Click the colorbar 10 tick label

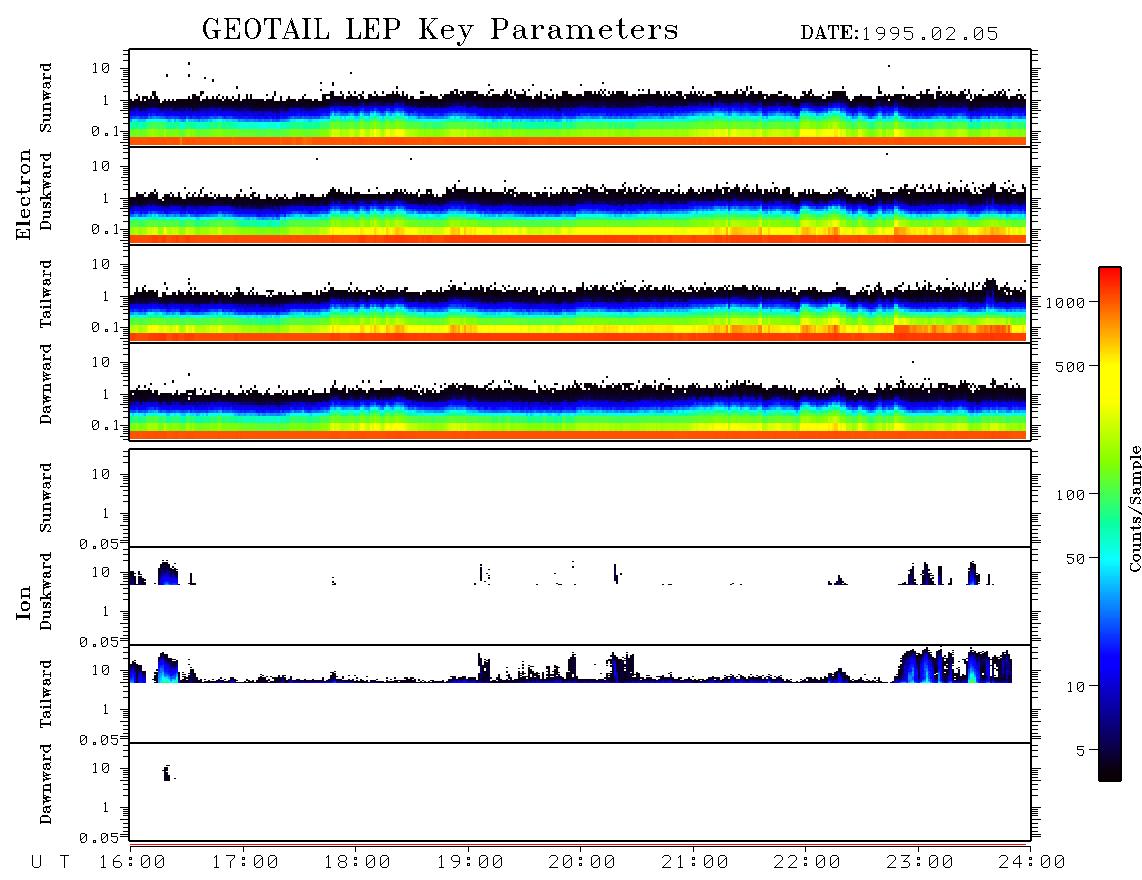(x=1075, y=686)
